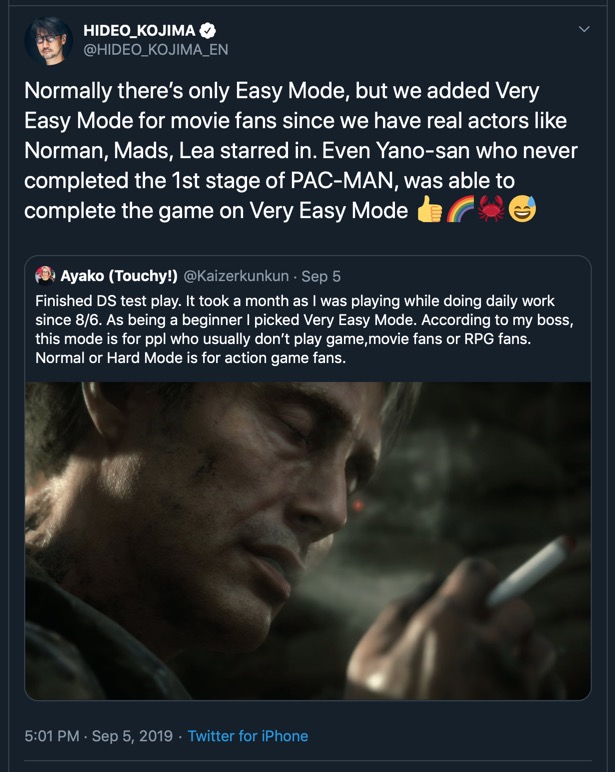Viewport: 615px width, 772px height.
Task: Open the quoted tweet's game screenshot image
Action: click(307, 540)
